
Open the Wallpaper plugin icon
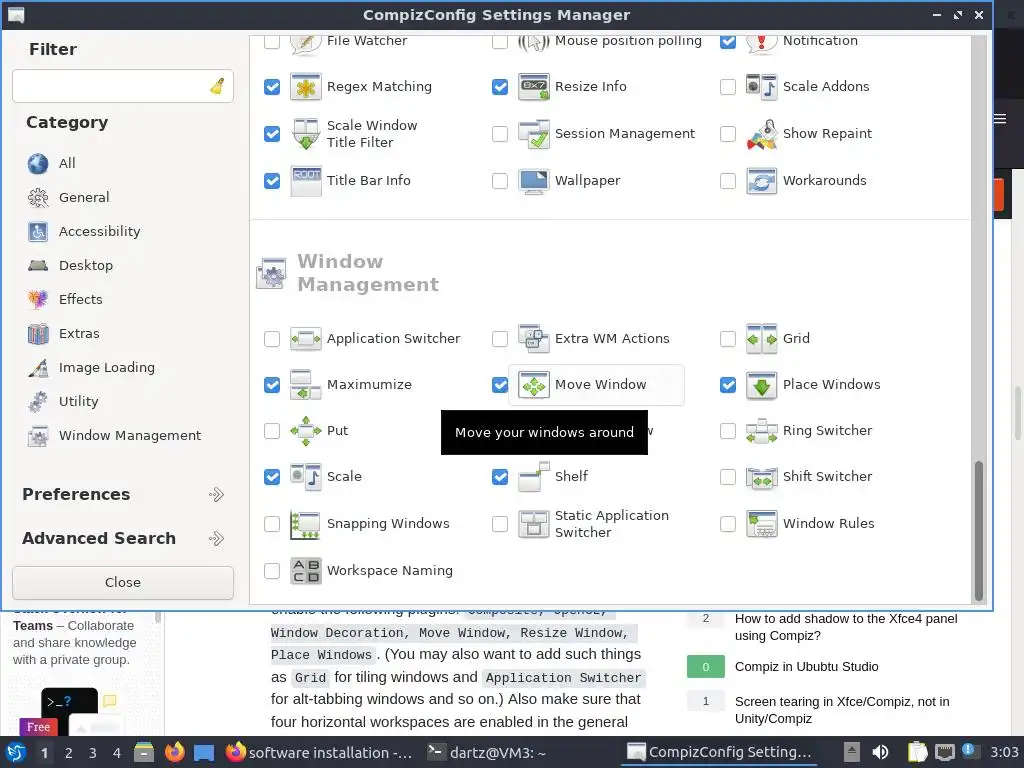pos(534,181)
